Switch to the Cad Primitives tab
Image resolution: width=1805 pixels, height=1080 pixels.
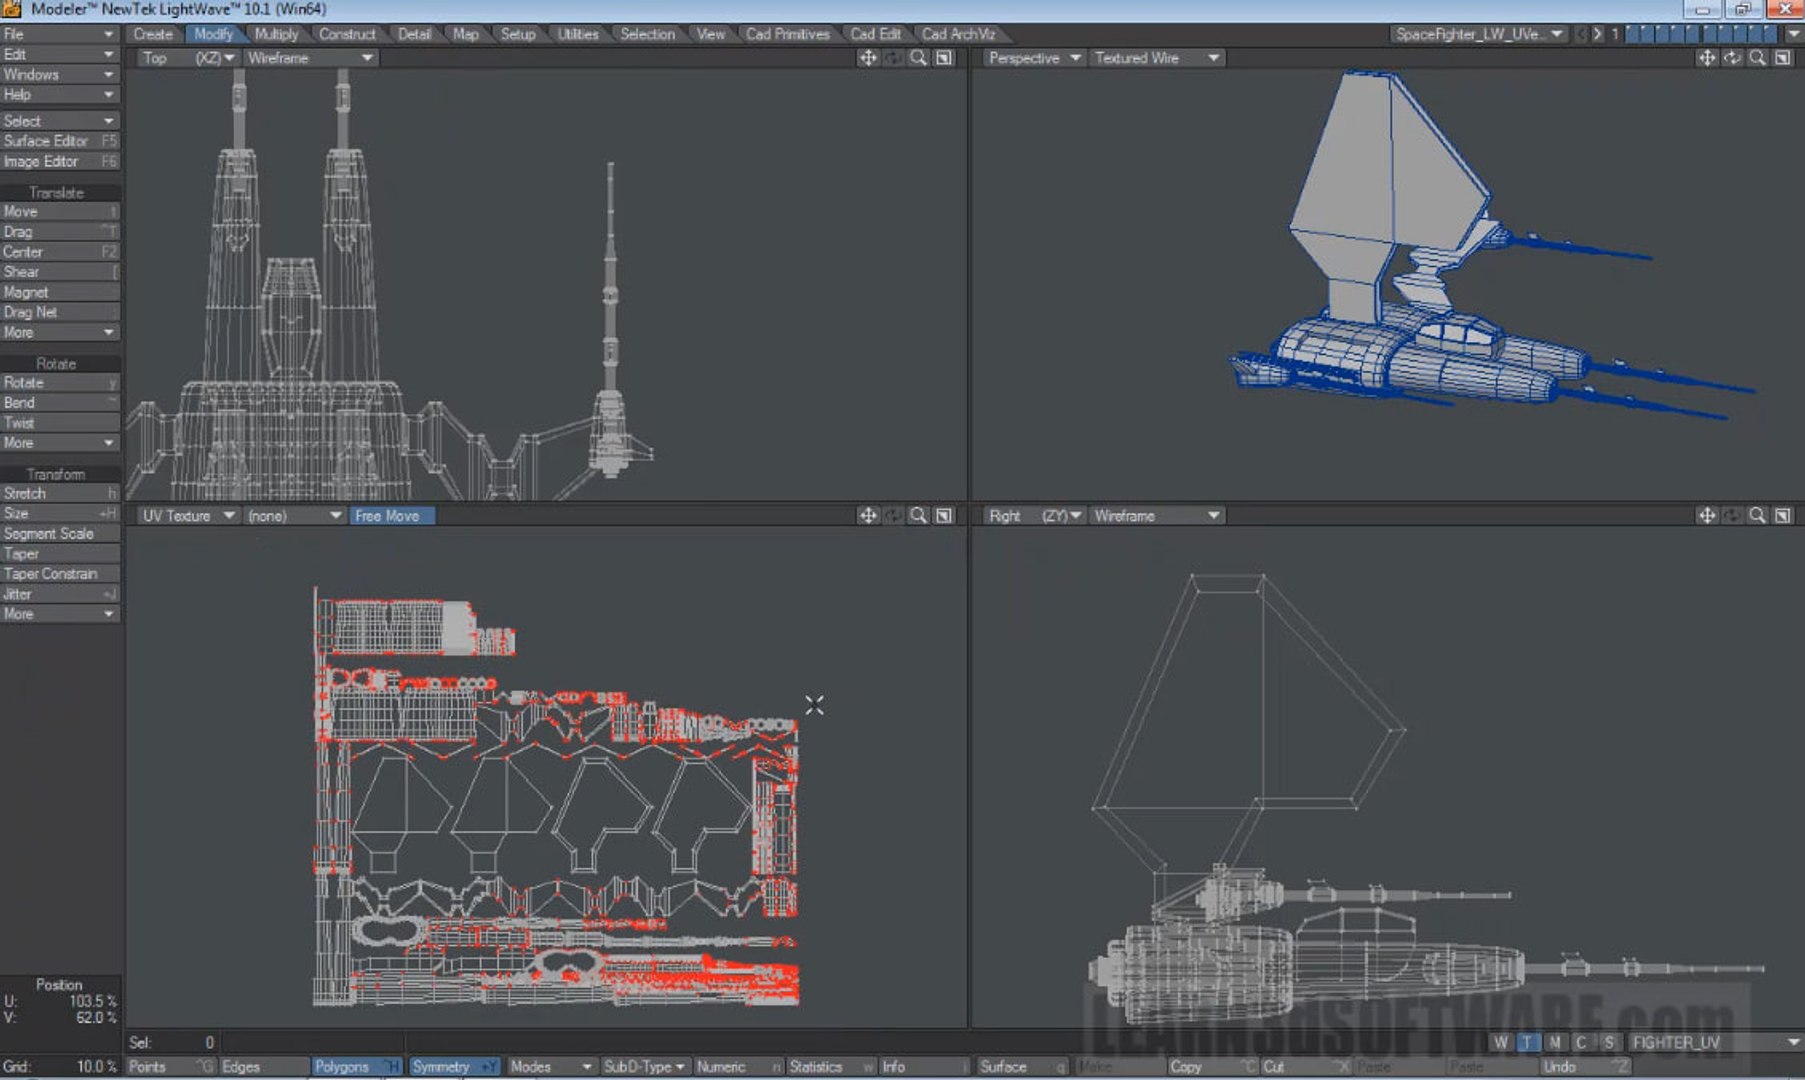788,34
